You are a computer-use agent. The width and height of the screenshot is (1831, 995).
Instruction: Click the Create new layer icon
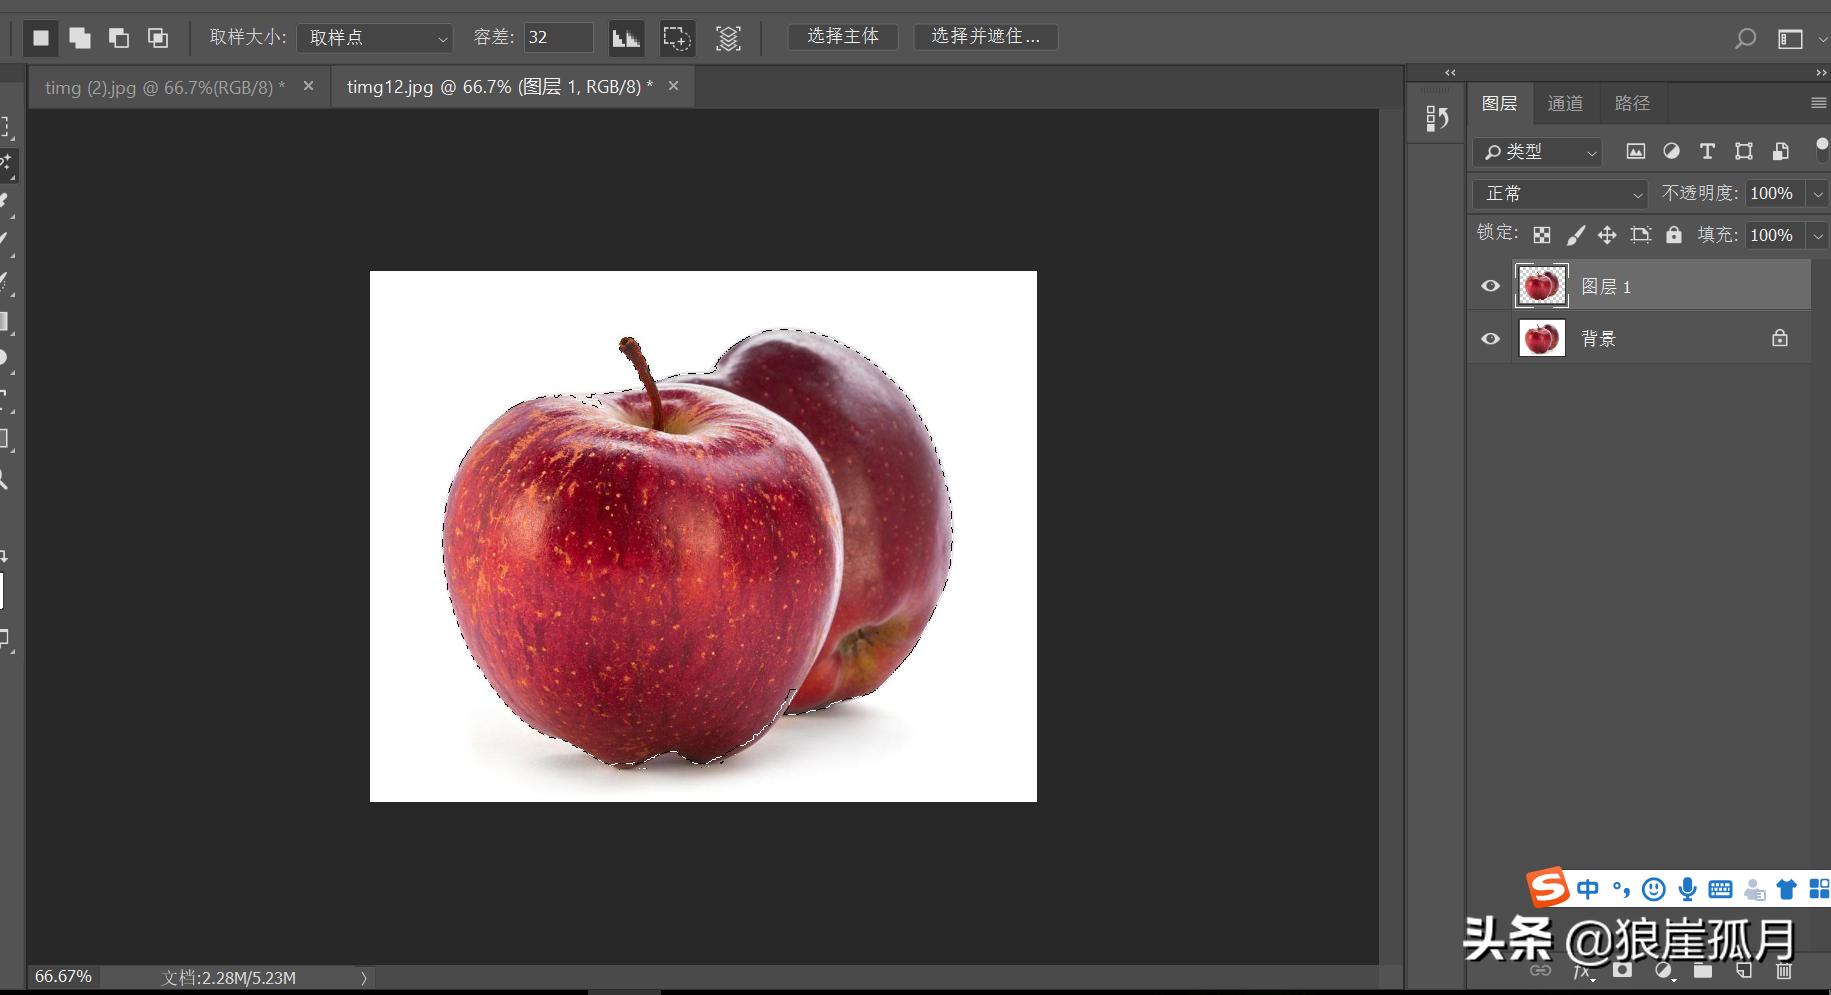pyautogui.click(x=1744, y=970)
